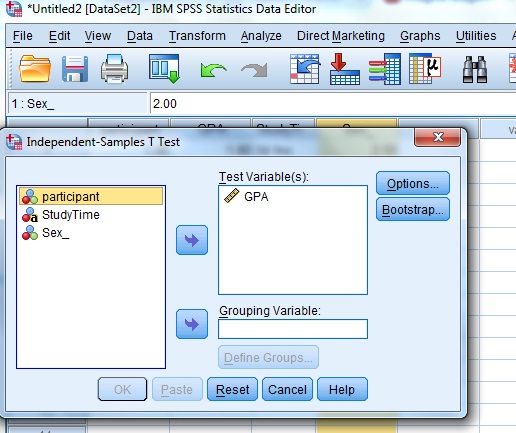Click the Reset button

coord(232,389)
